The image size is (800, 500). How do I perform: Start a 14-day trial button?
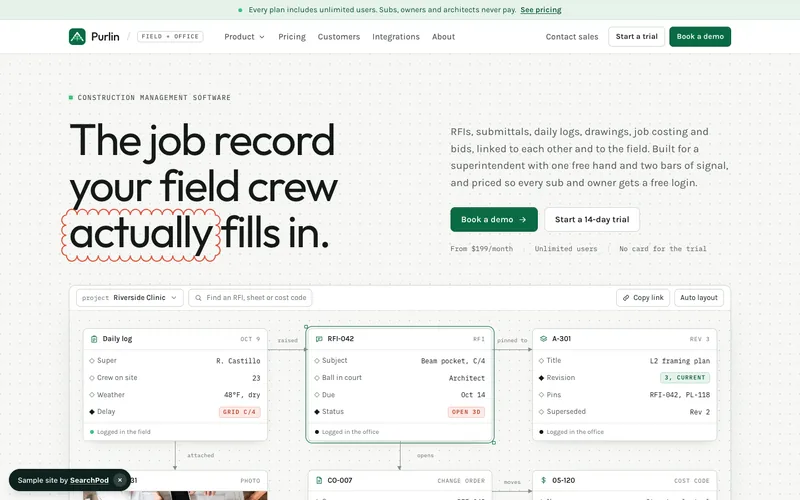[x=592, y=220]
